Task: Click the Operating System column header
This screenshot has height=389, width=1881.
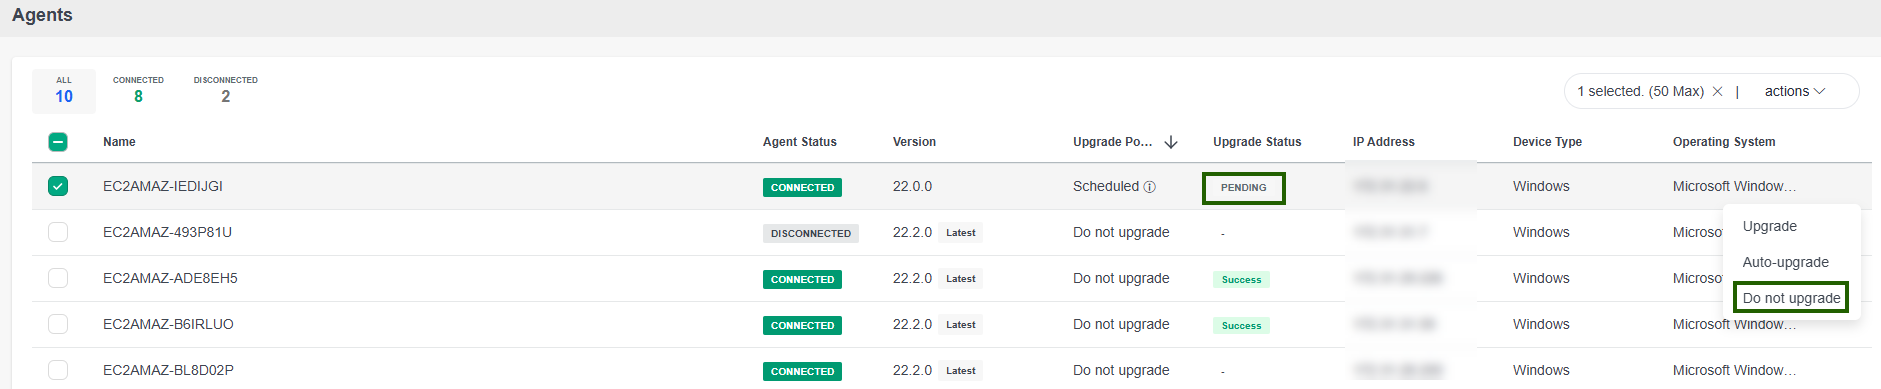Action: point(1724,142)
